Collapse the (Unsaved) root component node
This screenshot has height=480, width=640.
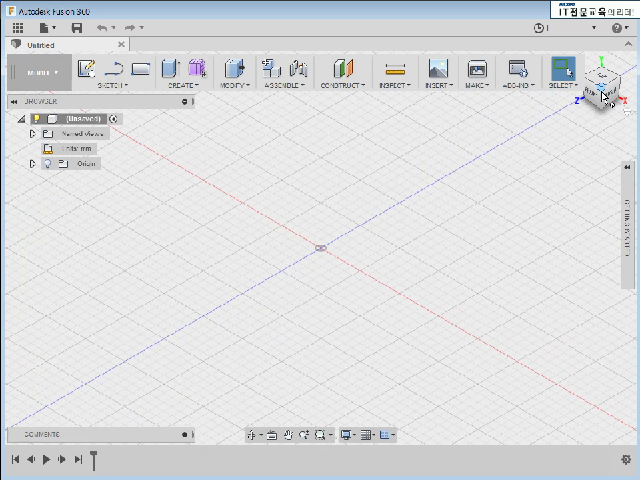click(21, 119)
